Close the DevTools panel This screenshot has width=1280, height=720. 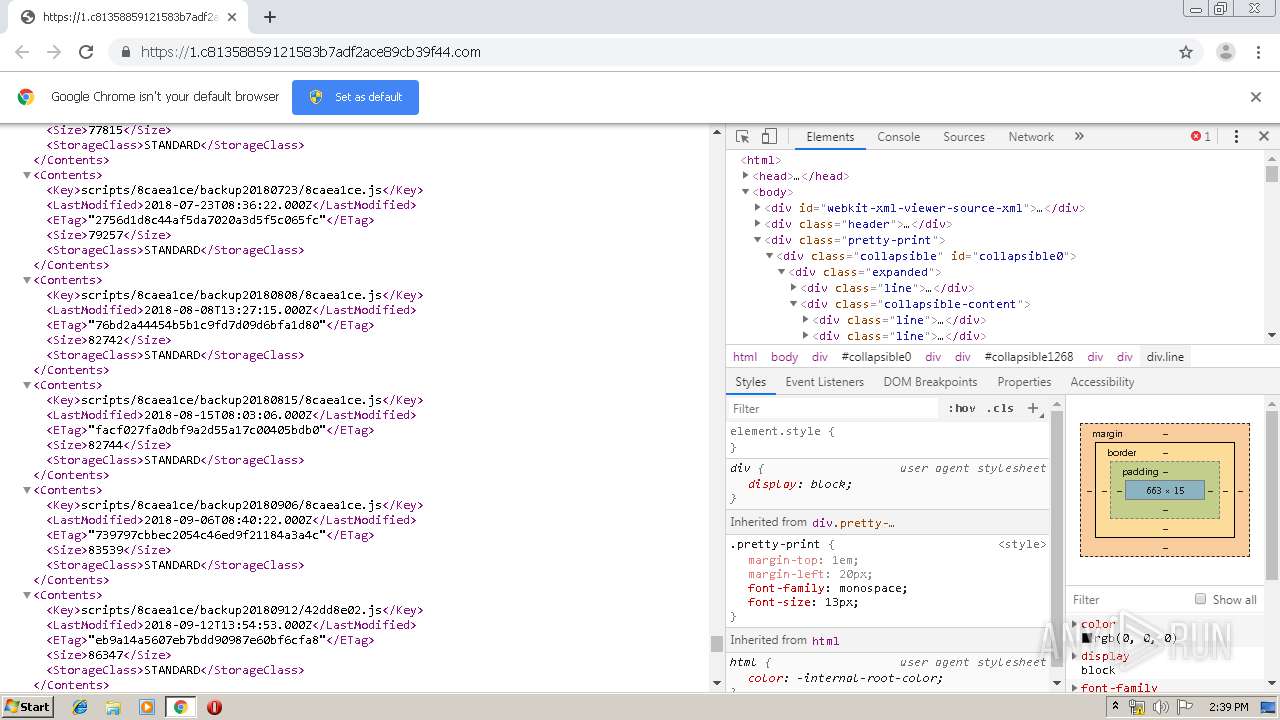click(x=1264, y=137)
